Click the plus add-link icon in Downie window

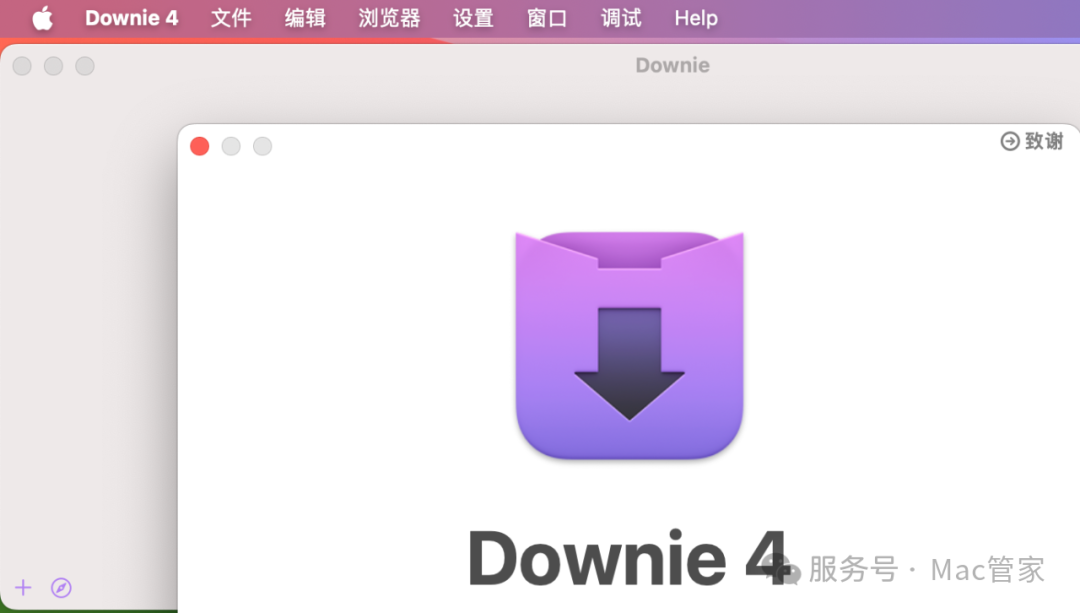click(x=23, y=588)
